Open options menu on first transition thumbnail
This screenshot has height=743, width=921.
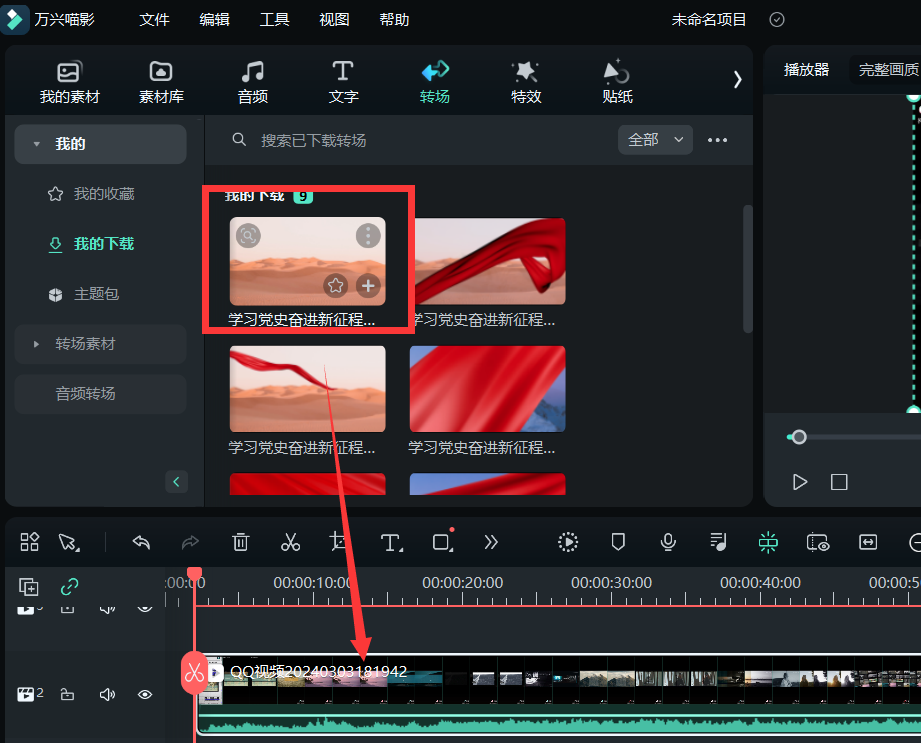point(368,236)
